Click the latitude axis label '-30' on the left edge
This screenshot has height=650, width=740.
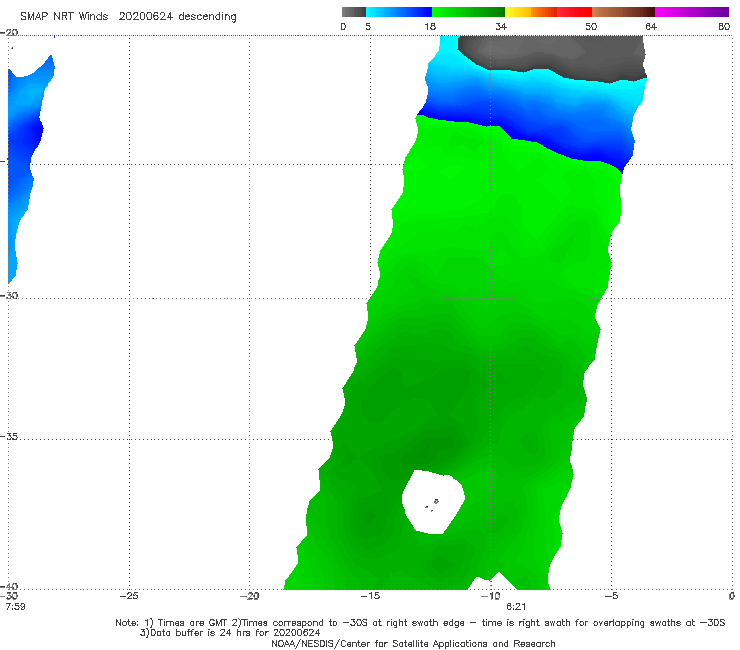point(9,295)
